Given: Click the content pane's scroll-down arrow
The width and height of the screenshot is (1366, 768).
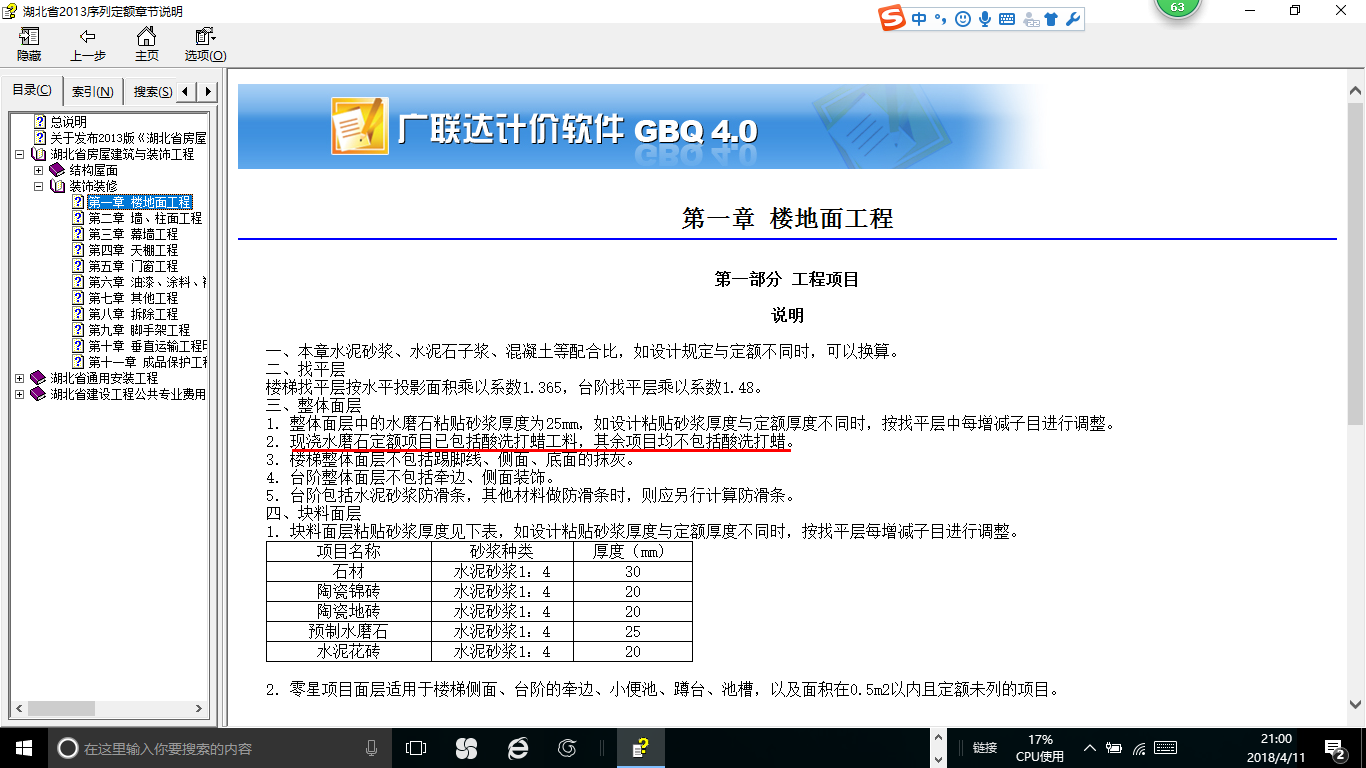Looking at the screenshot, I should click(1356, 703).
